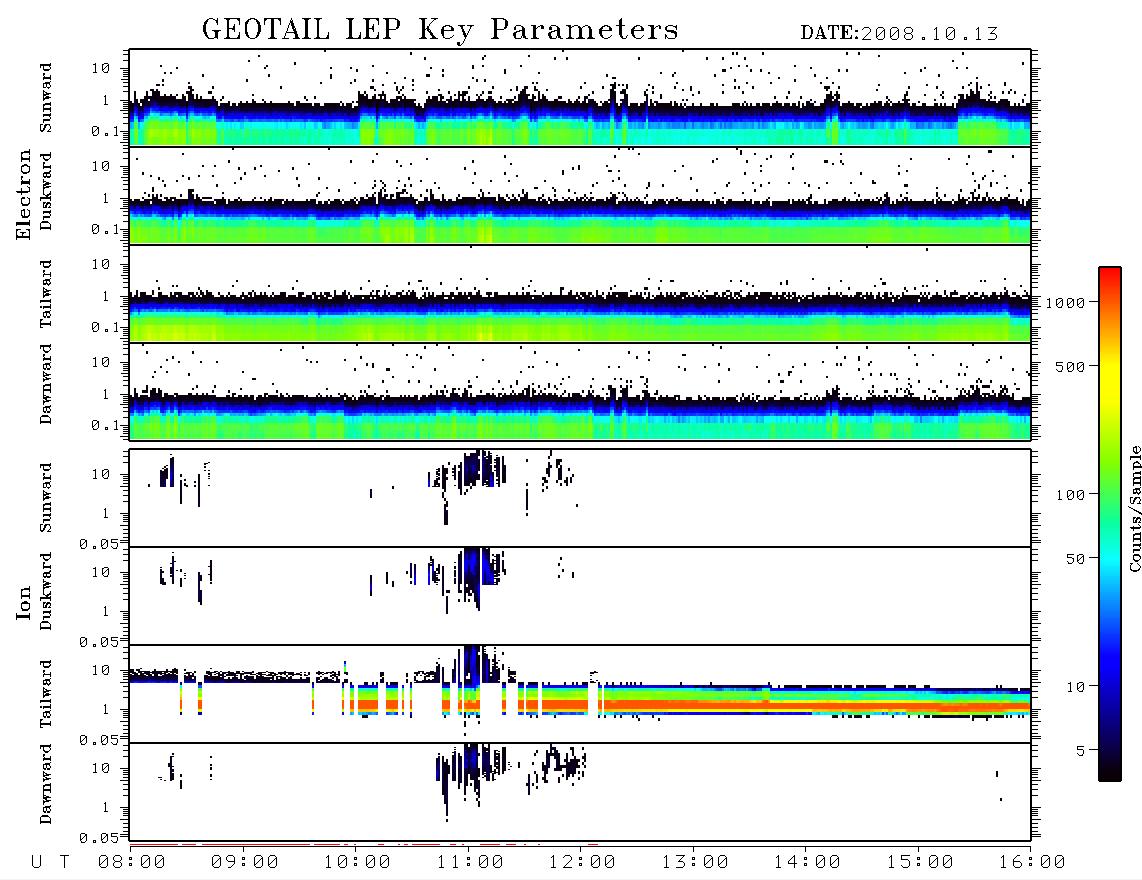Click the "Ion" group axis label
The height and width of the screenshot is (880, 1142).
coord(23,602)
